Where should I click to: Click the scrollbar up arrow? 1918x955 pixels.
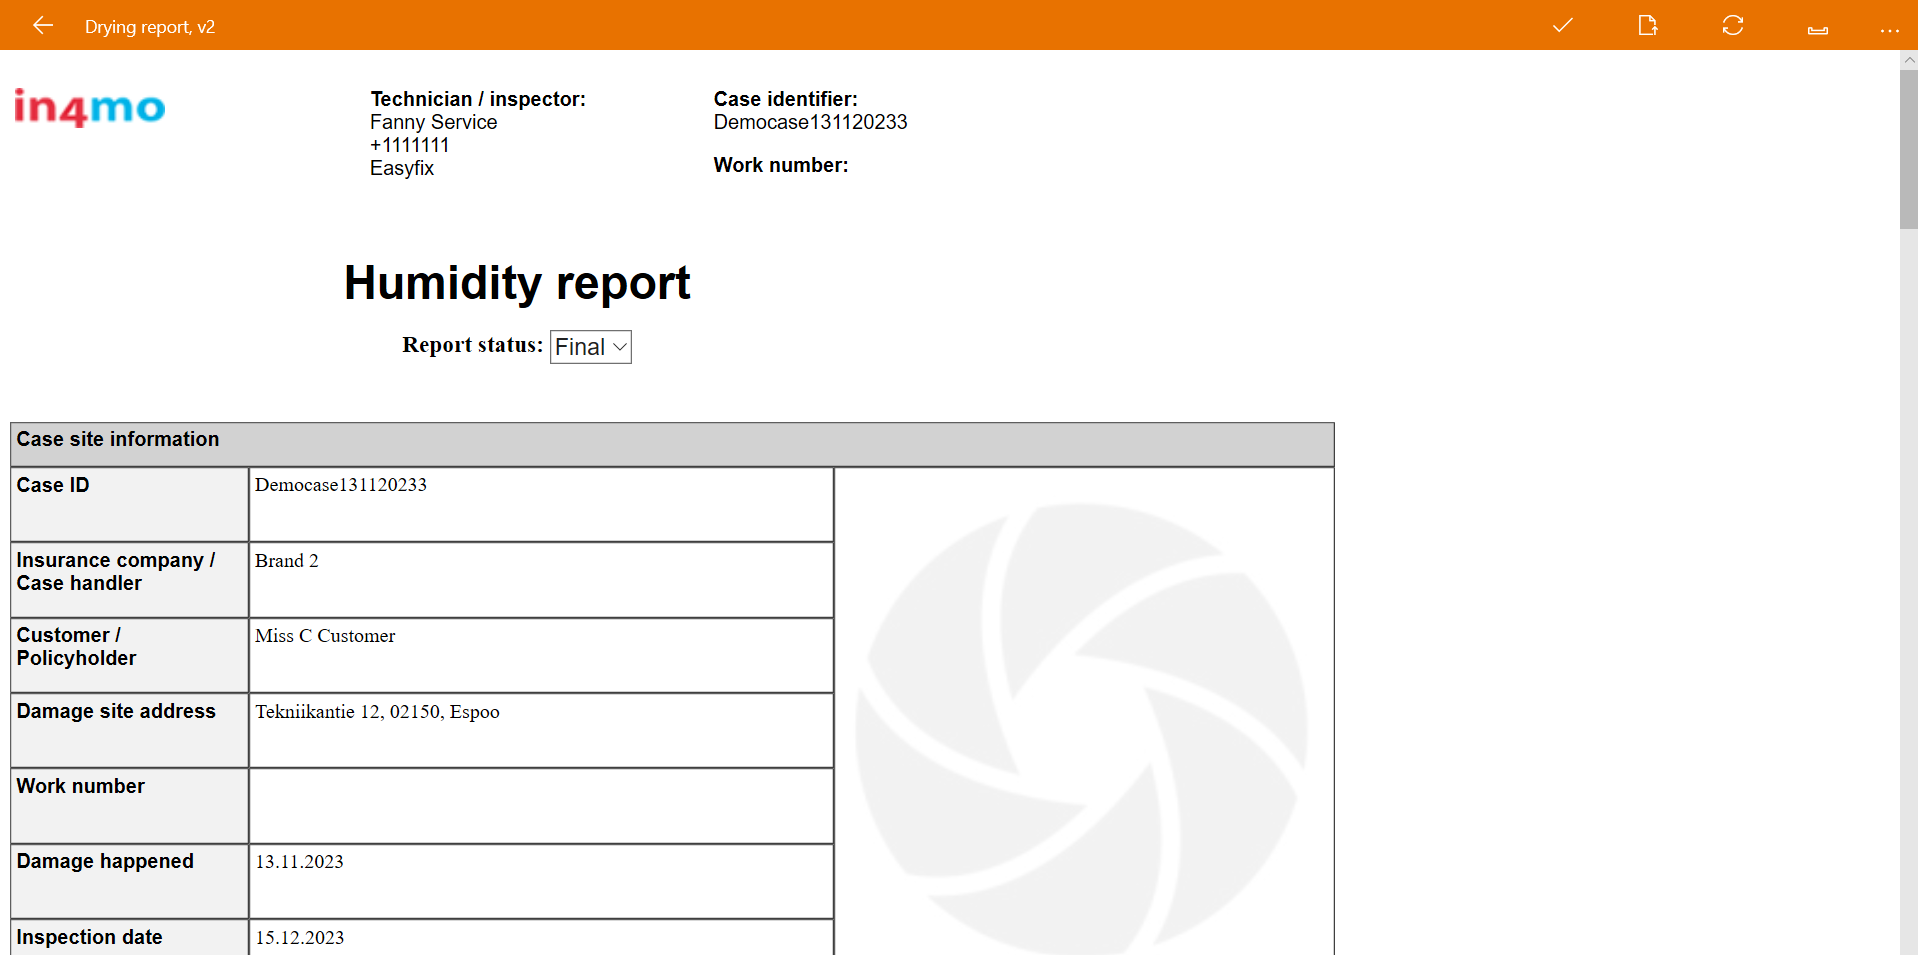[x=1908, y=60]
